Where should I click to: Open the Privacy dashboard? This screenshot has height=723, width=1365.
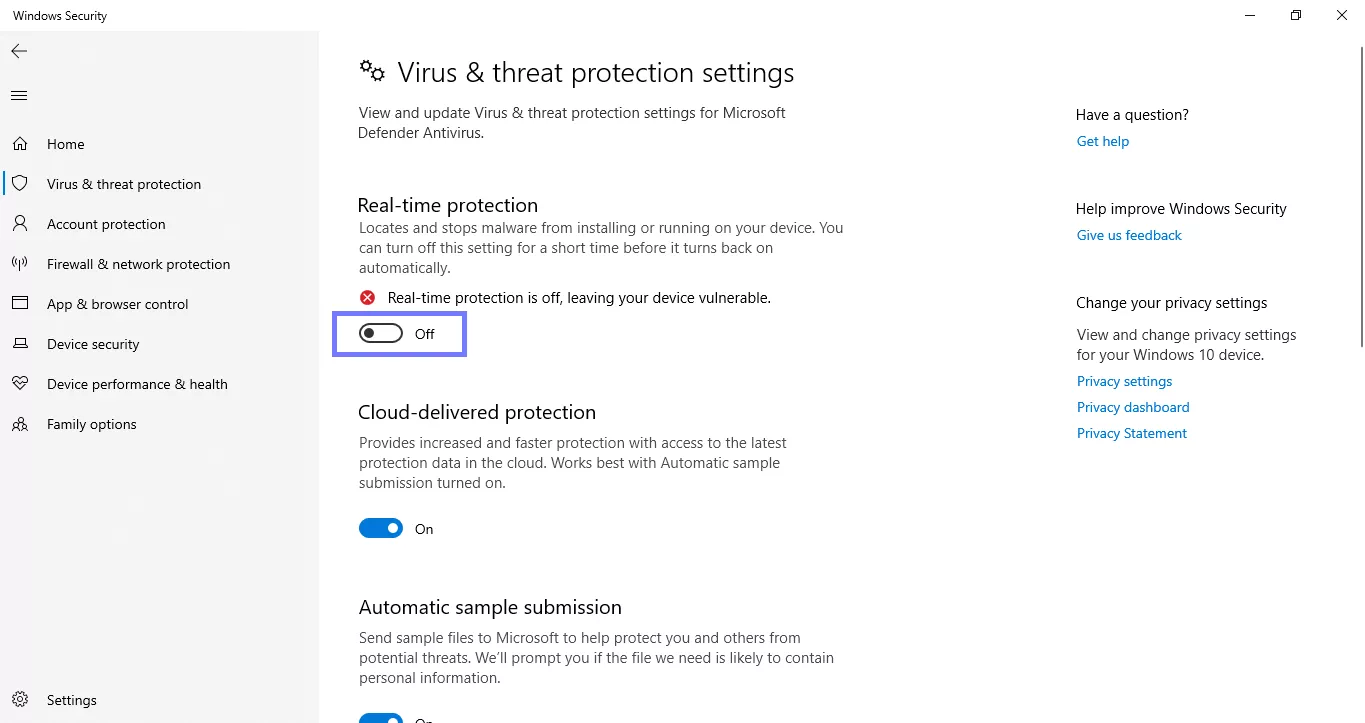tap(1132, 407)
